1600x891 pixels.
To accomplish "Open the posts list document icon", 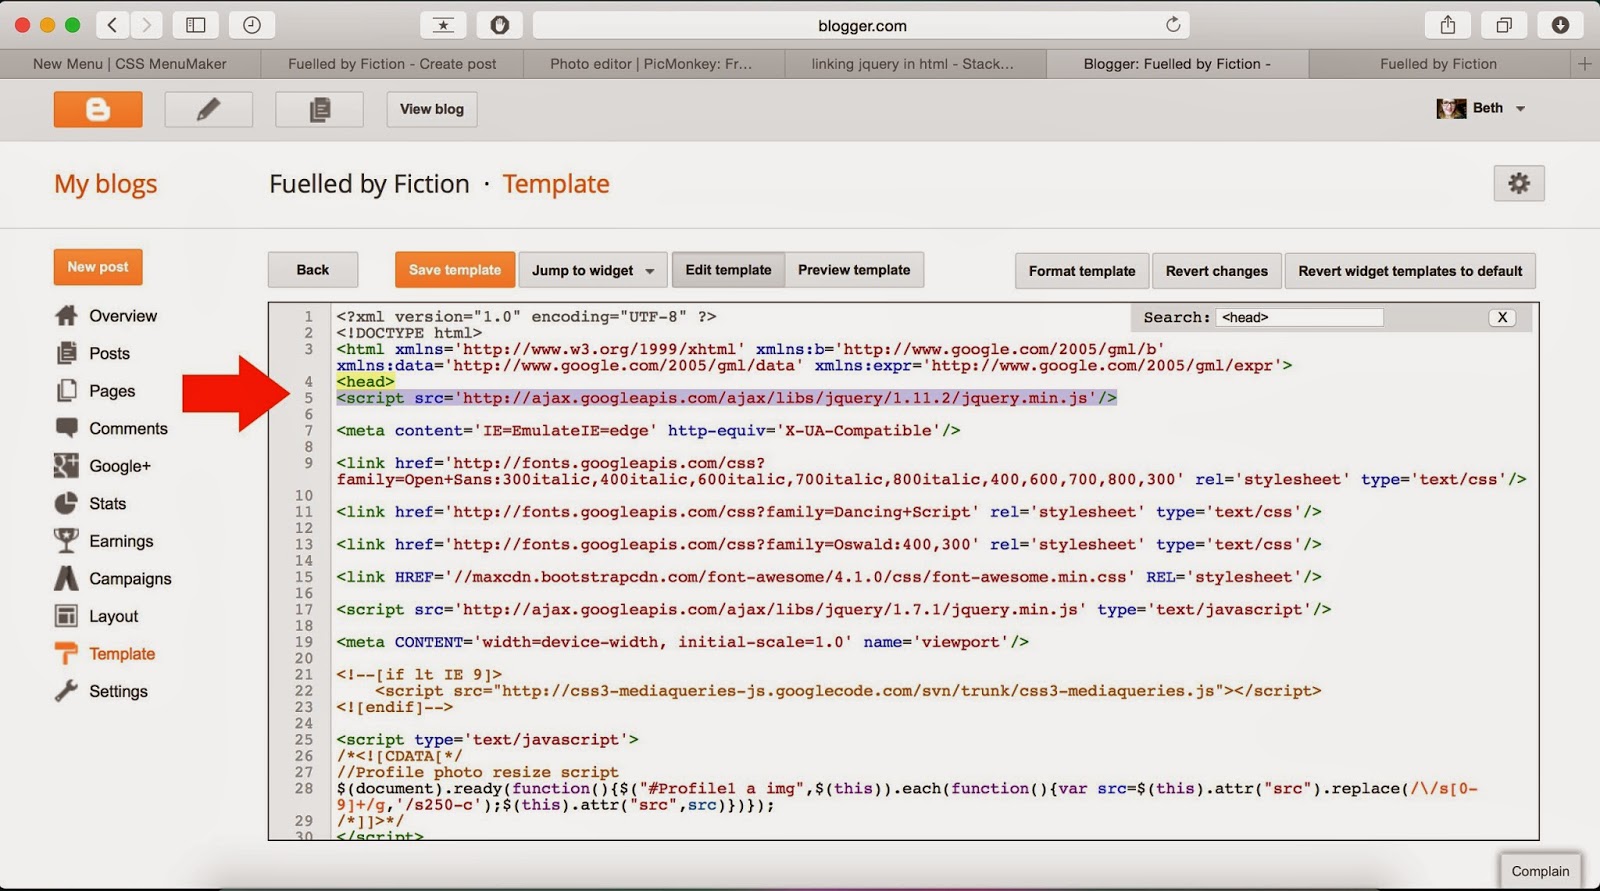I will [x=320, y=109].
